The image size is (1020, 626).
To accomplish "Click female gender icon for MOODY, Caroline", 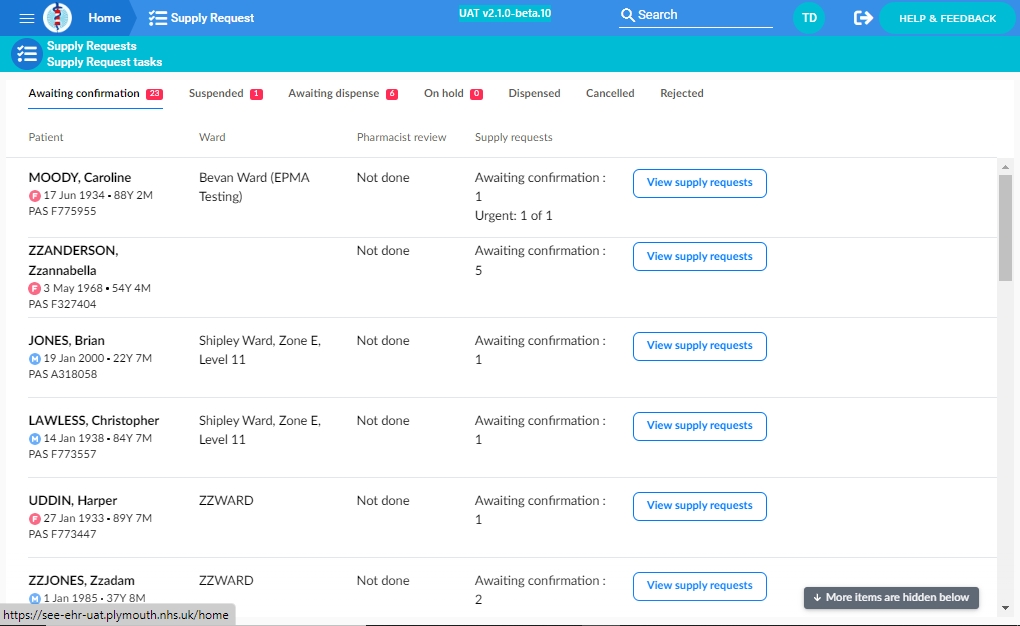I will (x=35, y=195).
